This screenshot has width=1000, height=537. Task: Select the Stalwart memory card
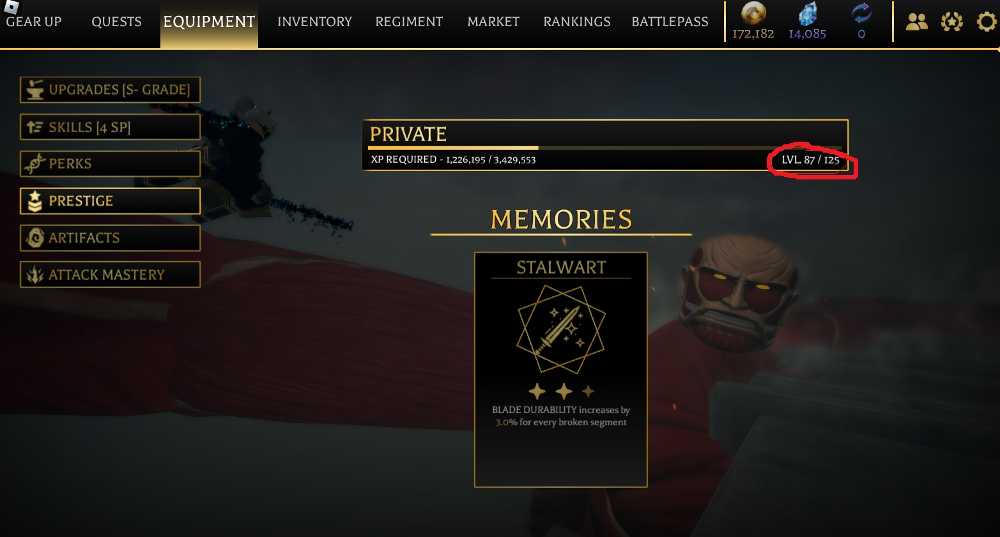pos(561,370)
